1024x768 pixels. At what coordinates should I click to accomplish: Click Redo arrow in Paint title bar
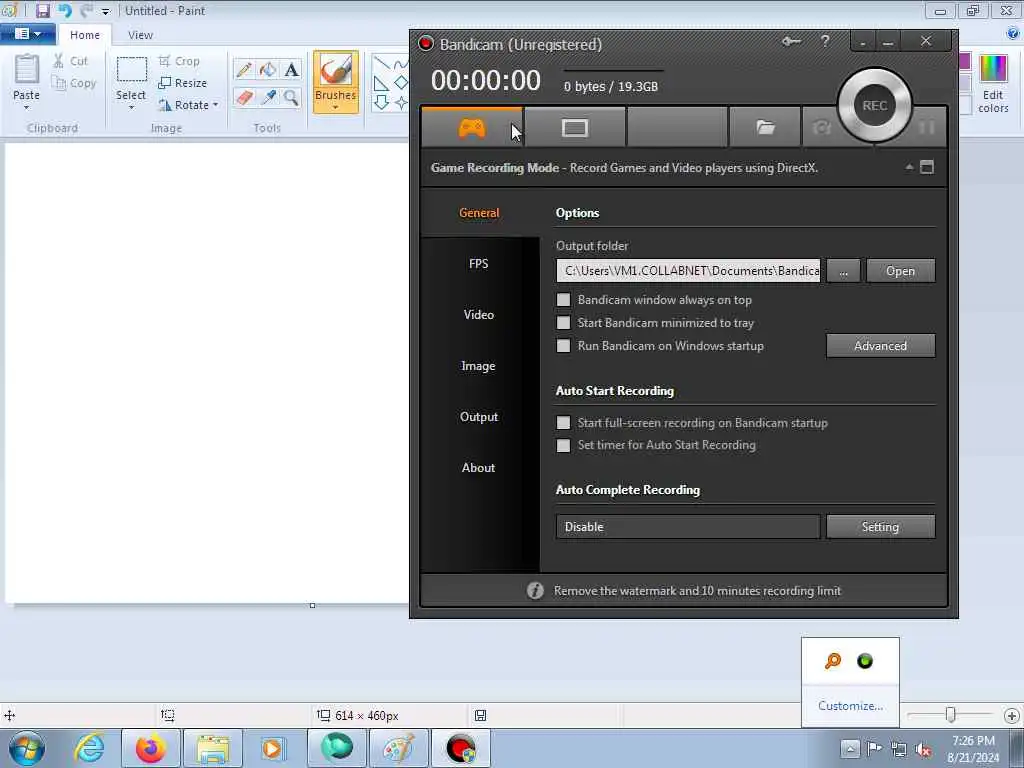[86, 11]
